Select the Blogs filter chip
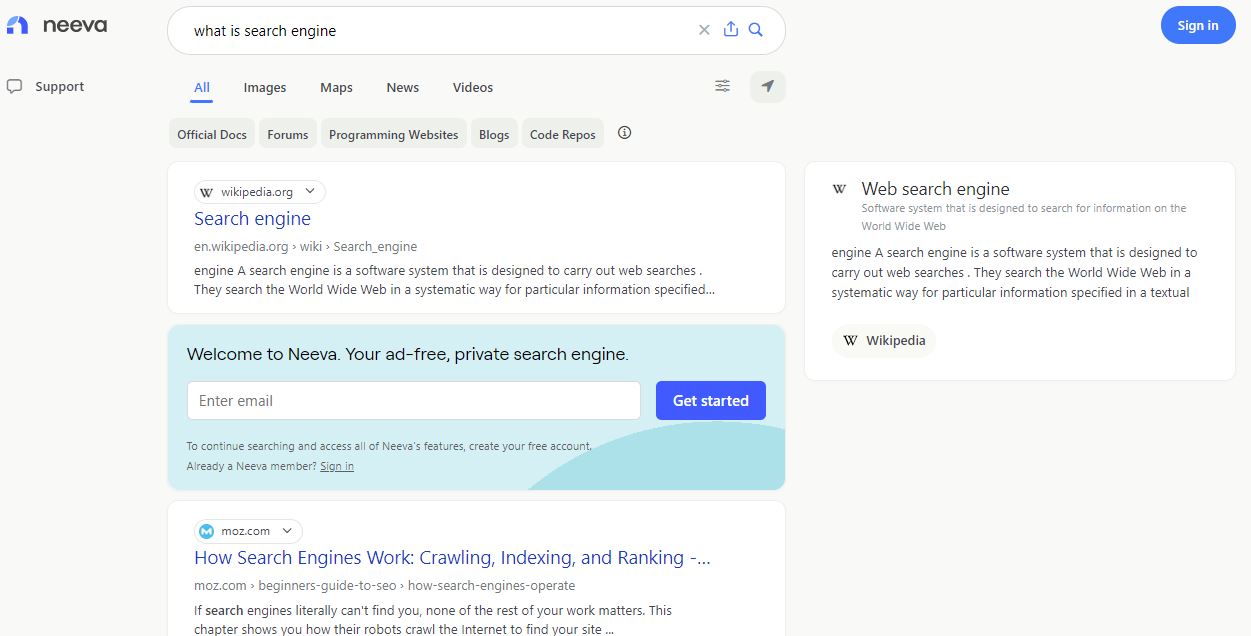This screenshot has width=1251, height=636. (x=494, y=134)
